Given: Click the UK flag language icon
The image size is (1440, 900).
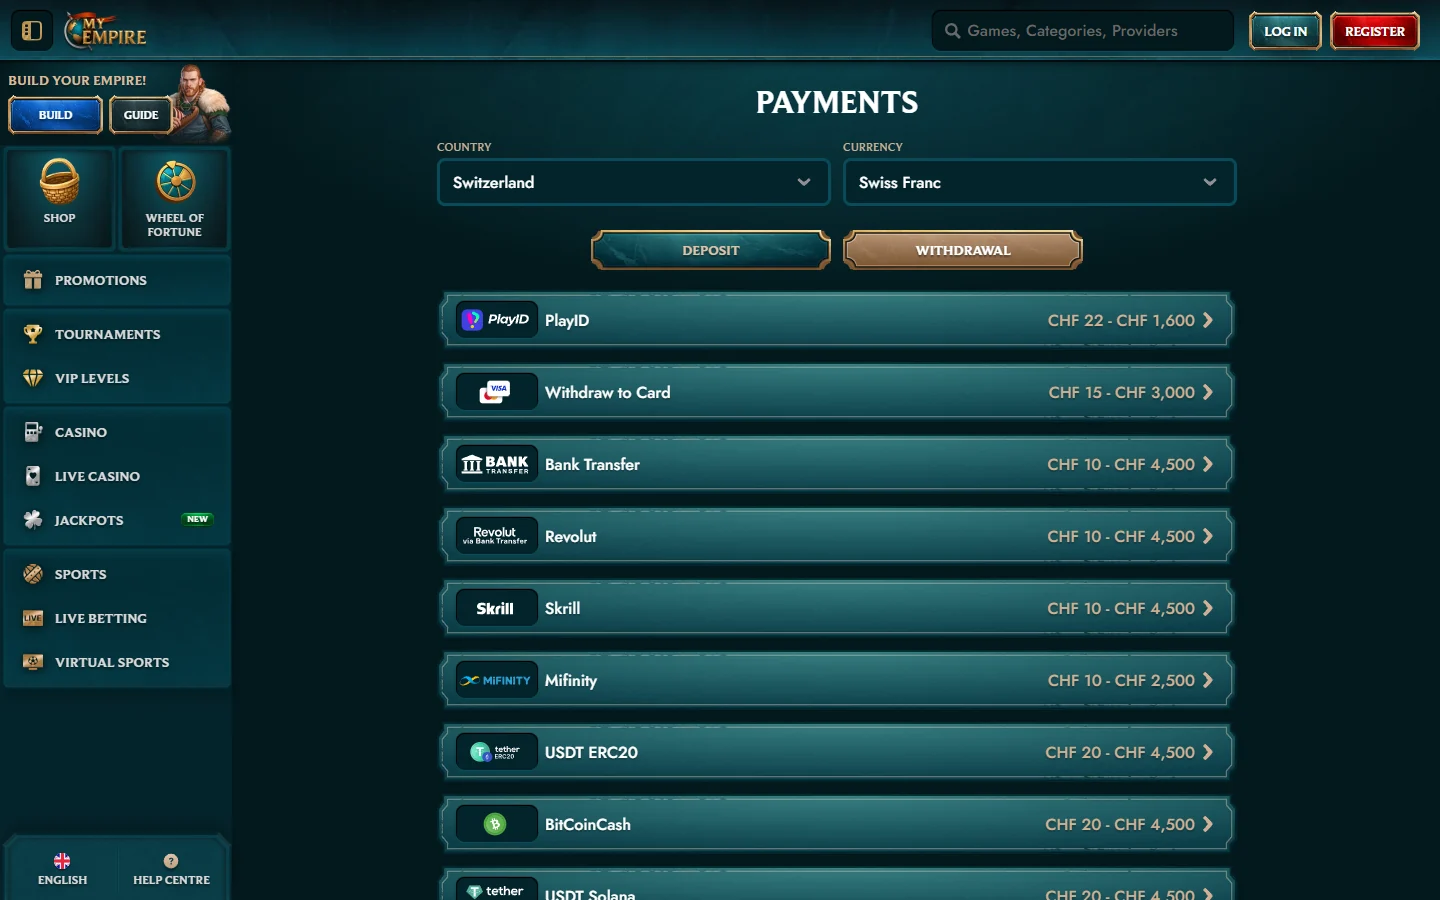Looking at the screenshot, I should point(62,861).
